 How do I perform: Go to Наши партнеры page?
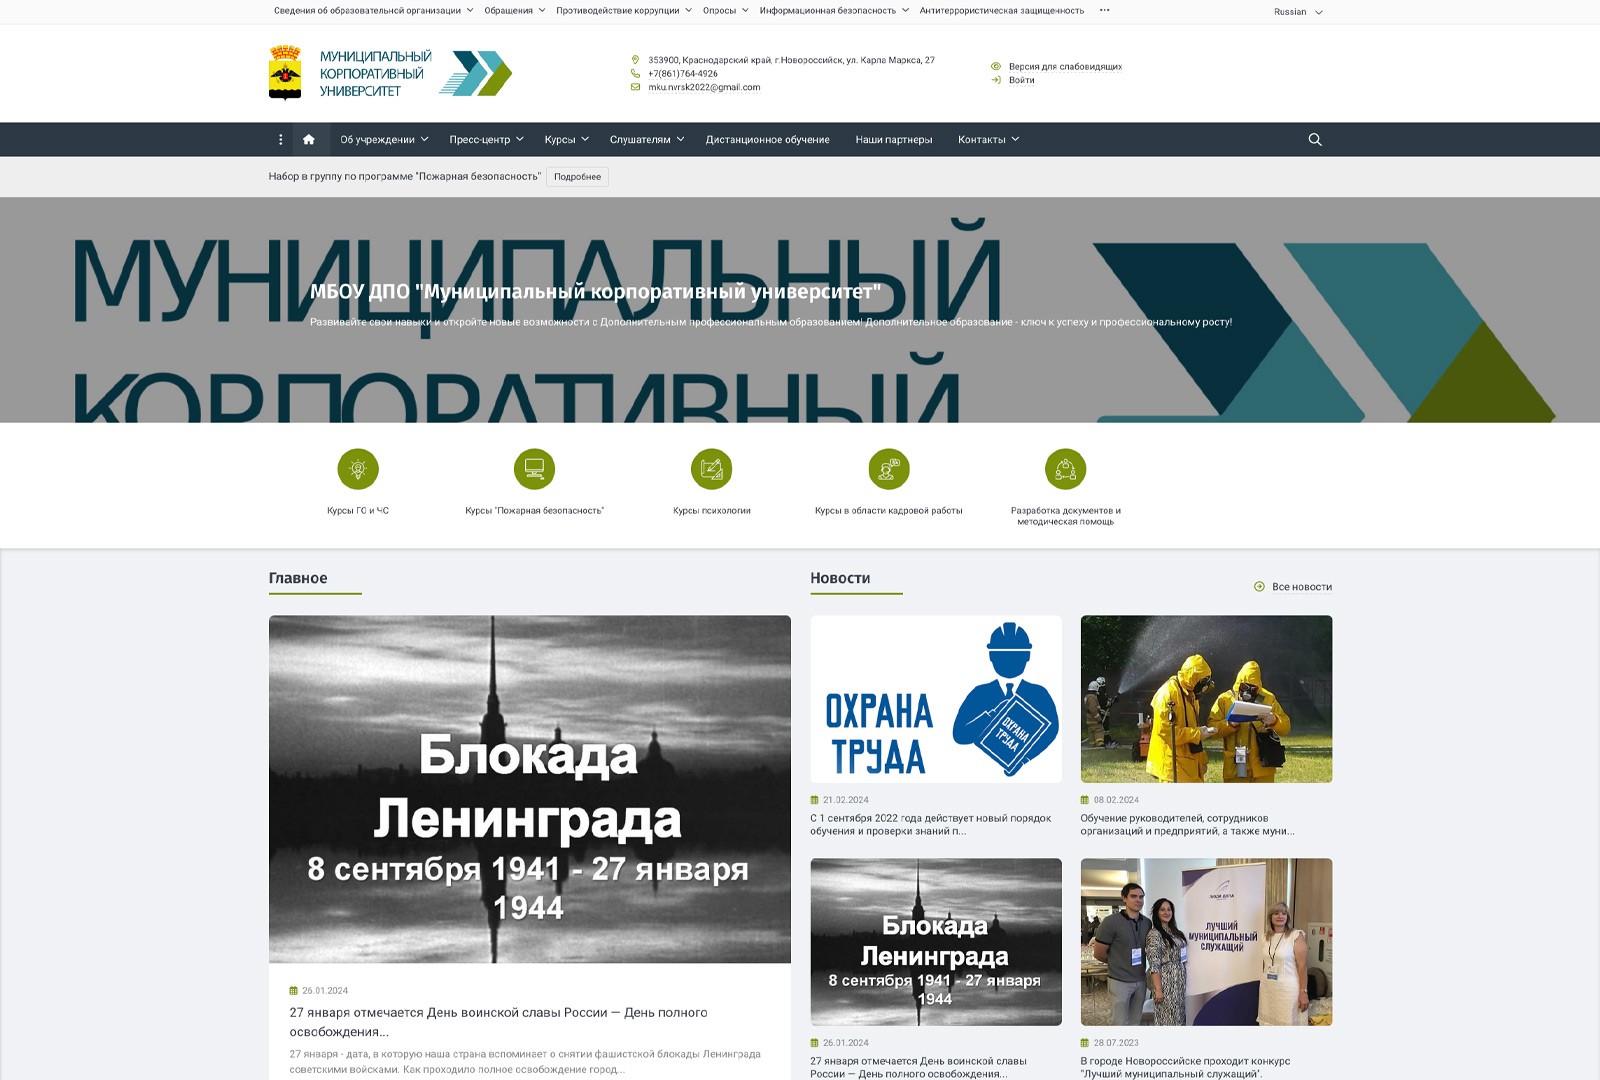[x=893, y=140]
